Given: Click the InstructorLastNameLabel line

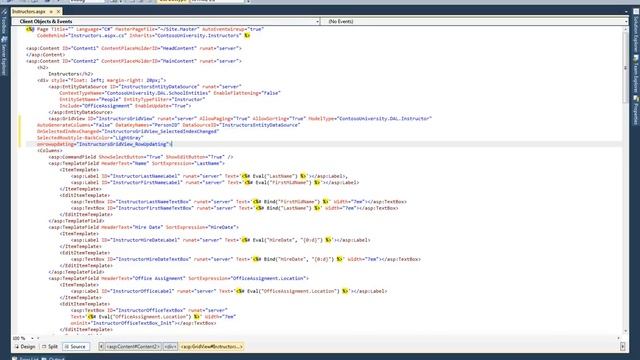Looking at the screenshot, I should click(x=209, y=176).
